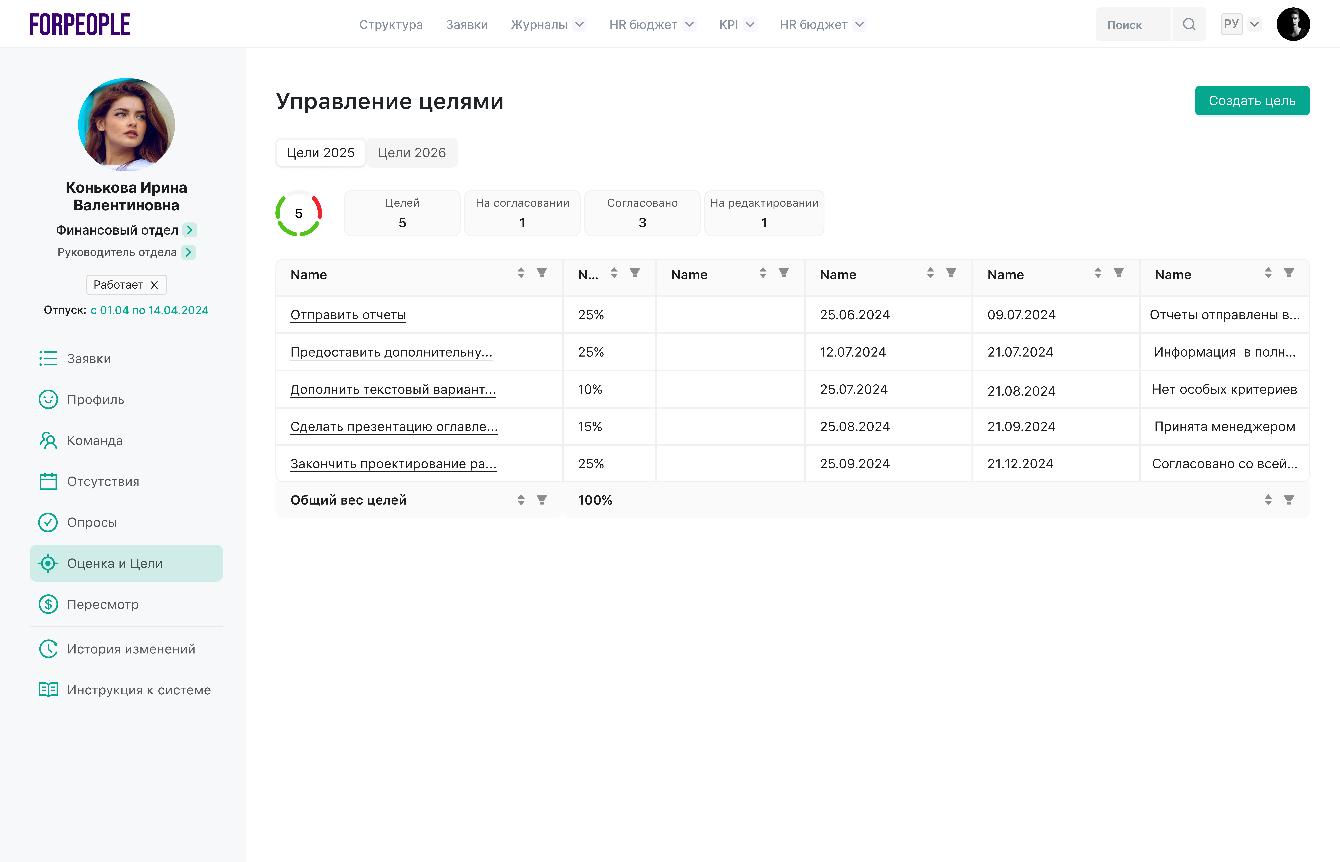Image resolution: width=1340 pixels, height=862 pixels.
Task: Click the История изменений clock icon
Action: click(x=48, y=649)
